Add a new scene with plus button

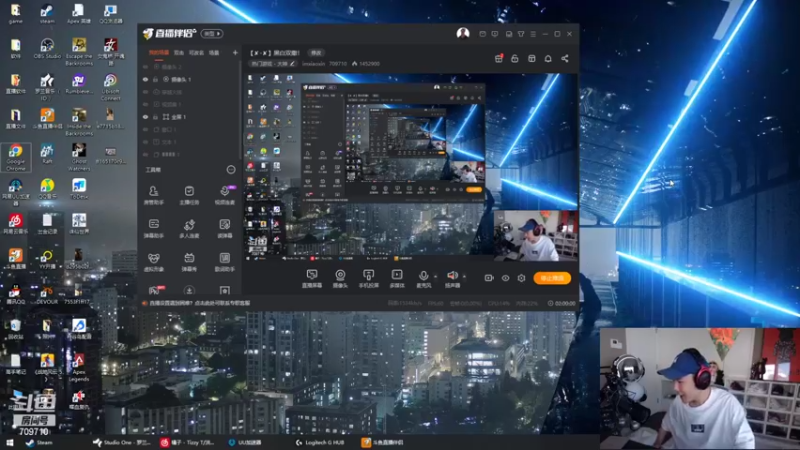pyautogui.click(x=235, y=53)
